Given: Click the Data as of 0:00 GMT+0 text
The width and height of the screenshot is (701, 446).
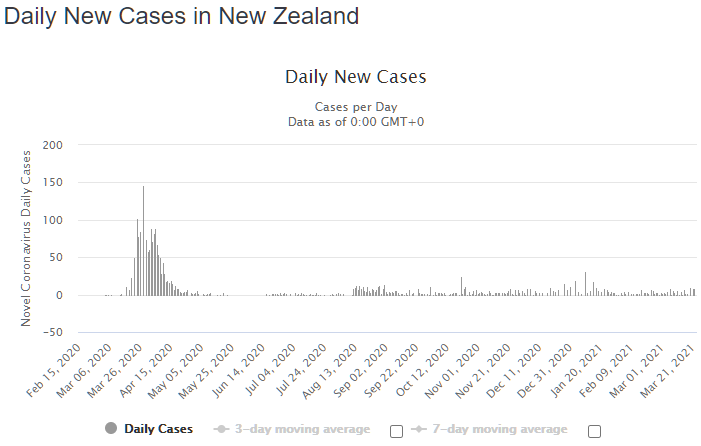Looking at the screenshot, I should (x=356, y=121).
